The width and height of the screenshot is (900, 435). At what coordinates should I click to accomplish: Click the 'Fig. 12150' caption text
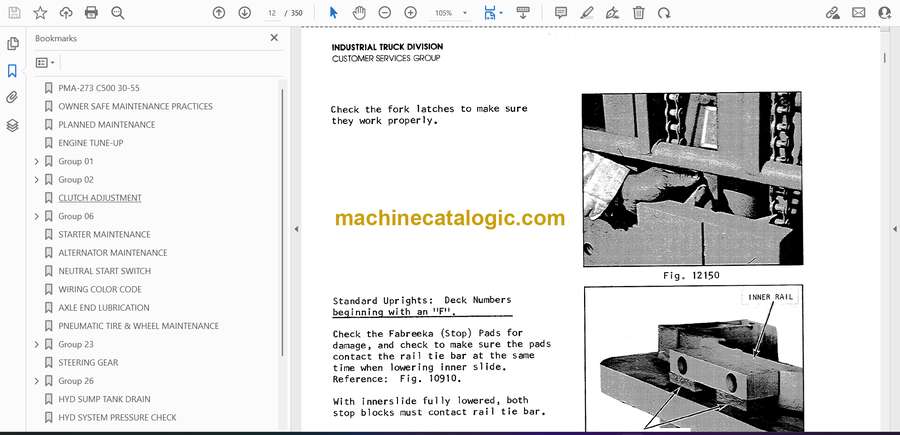pyautogui.click(x=691, y=275)
